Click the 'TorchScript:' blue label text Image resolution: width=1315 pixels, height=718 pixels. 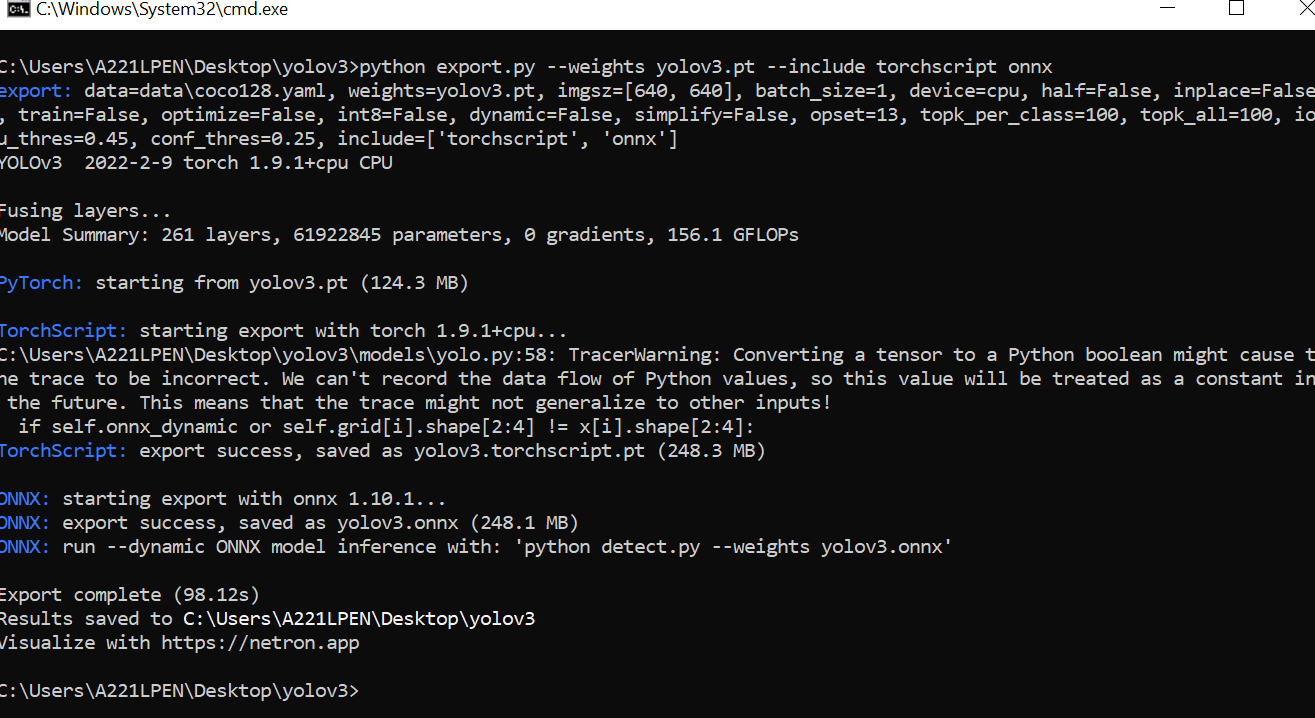pyautogui.click(x=62, y=330)
